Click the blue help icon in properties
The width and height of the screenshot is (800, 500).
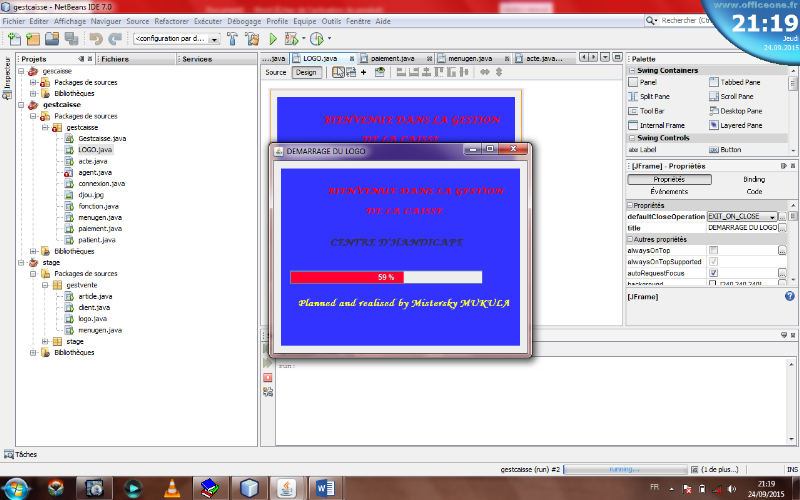tap(789, 296)
